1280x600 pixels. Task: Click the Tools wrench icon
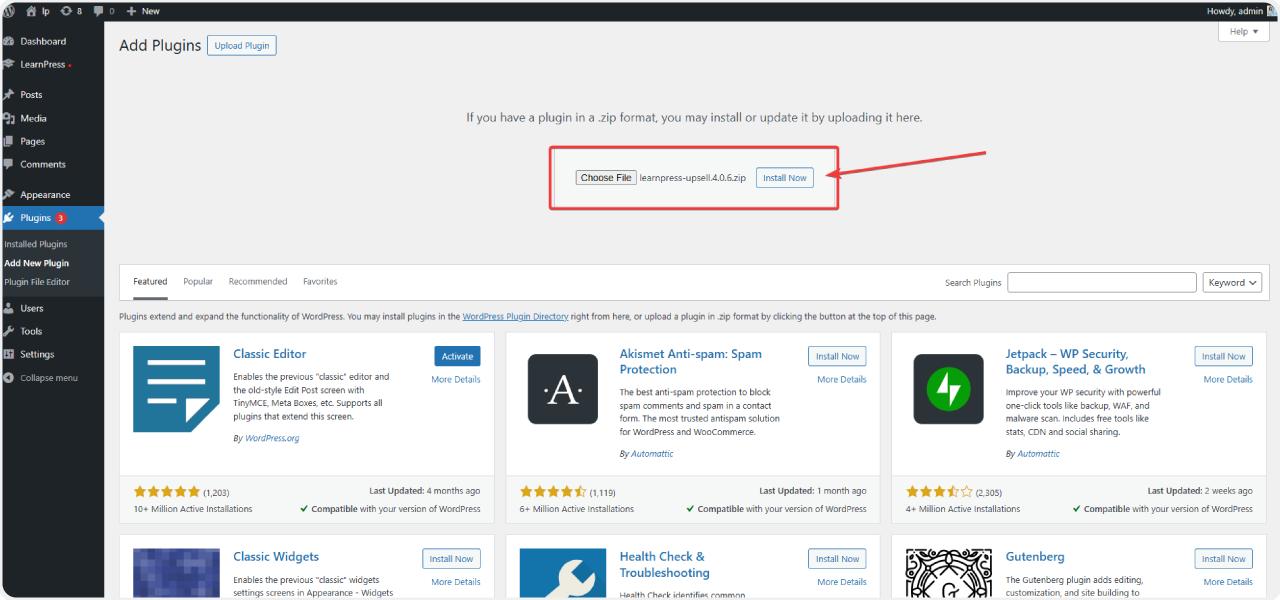[x=9, y=331]
